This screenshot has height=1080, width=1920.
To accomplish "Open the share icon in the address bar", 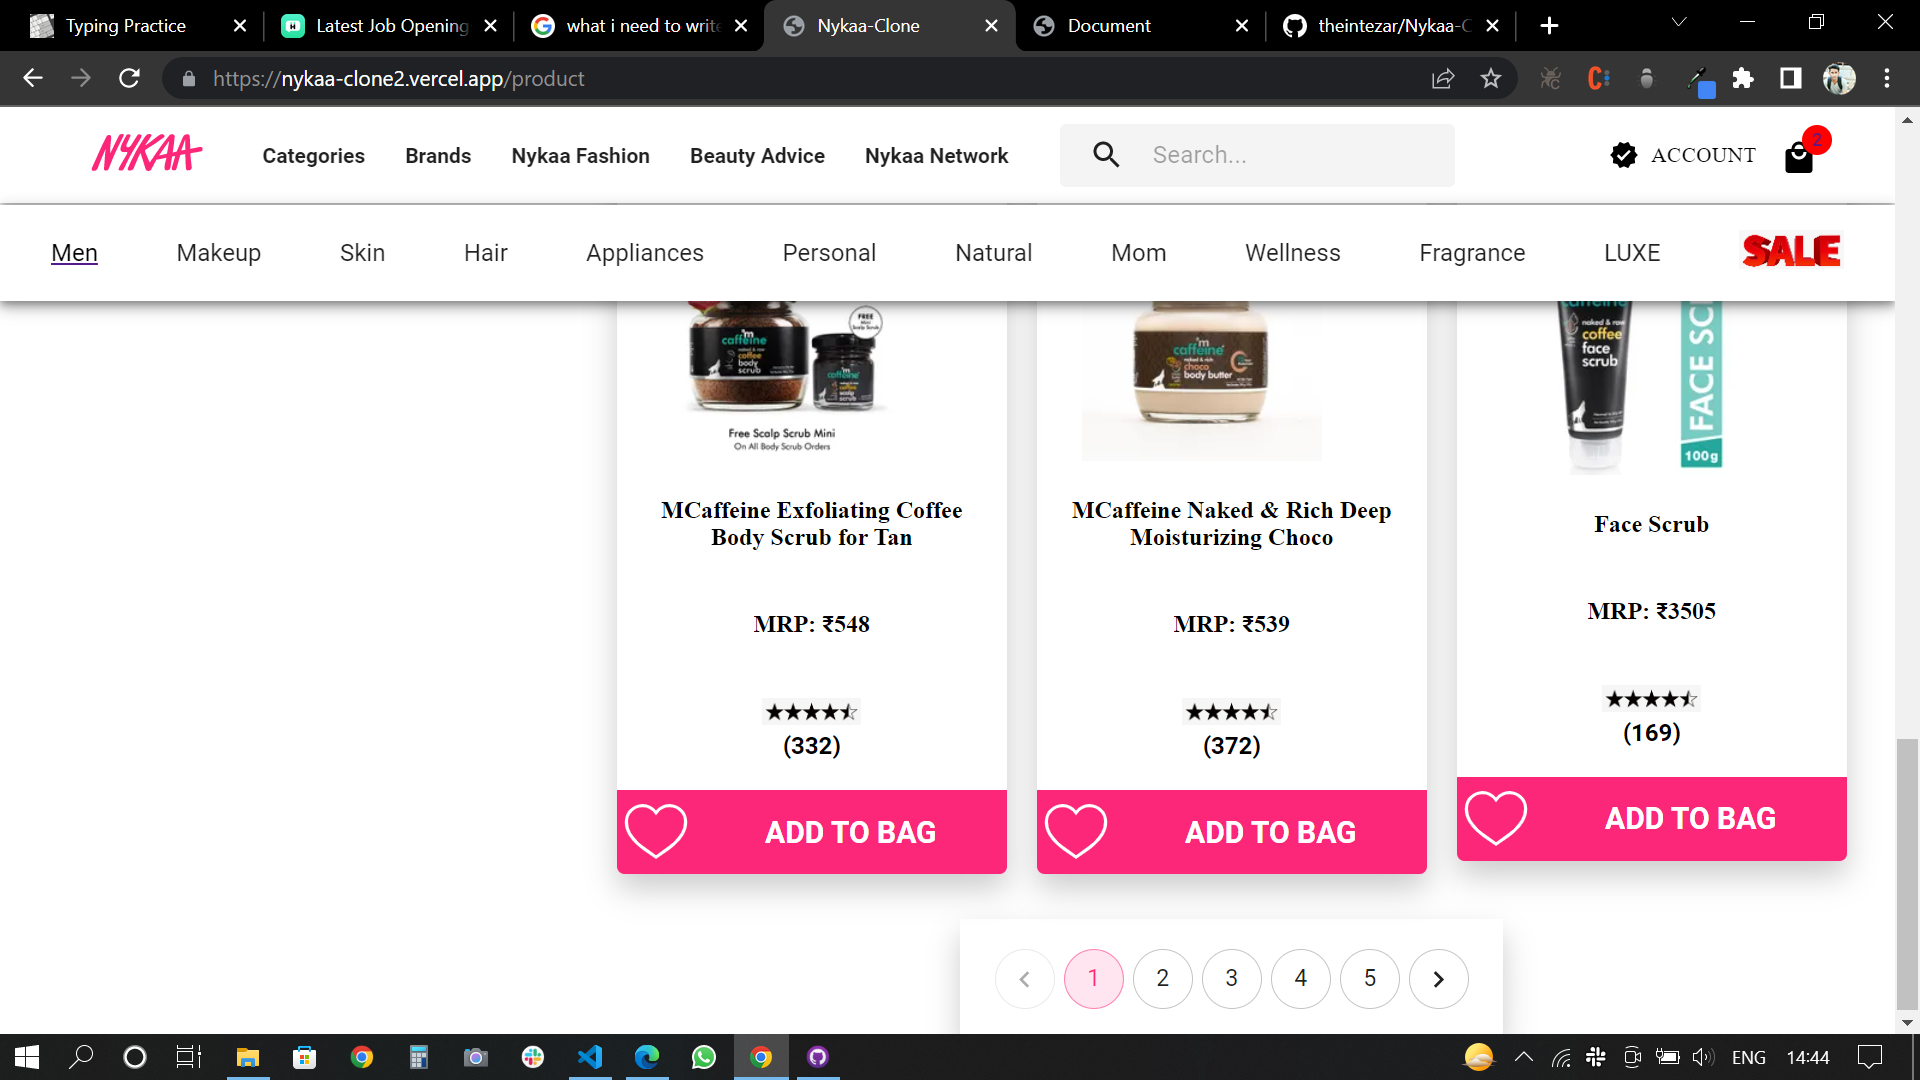I will (x=1442, y=78).
